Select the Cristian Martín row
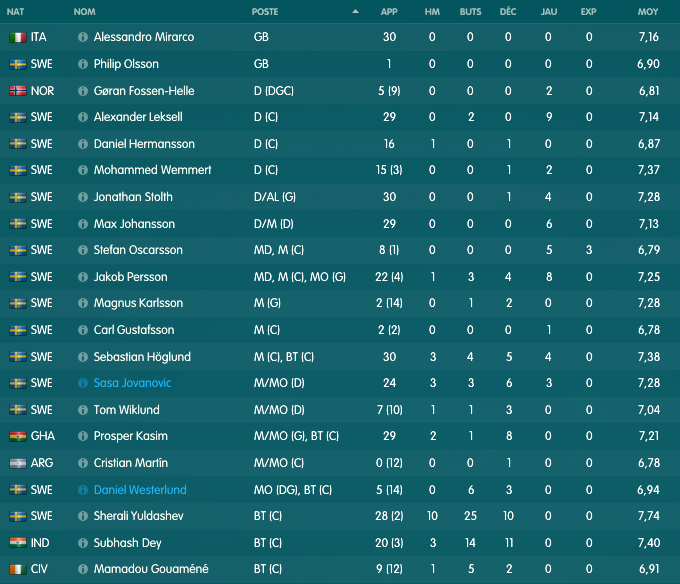Screen dimensions: 680x584 (340, 463)
